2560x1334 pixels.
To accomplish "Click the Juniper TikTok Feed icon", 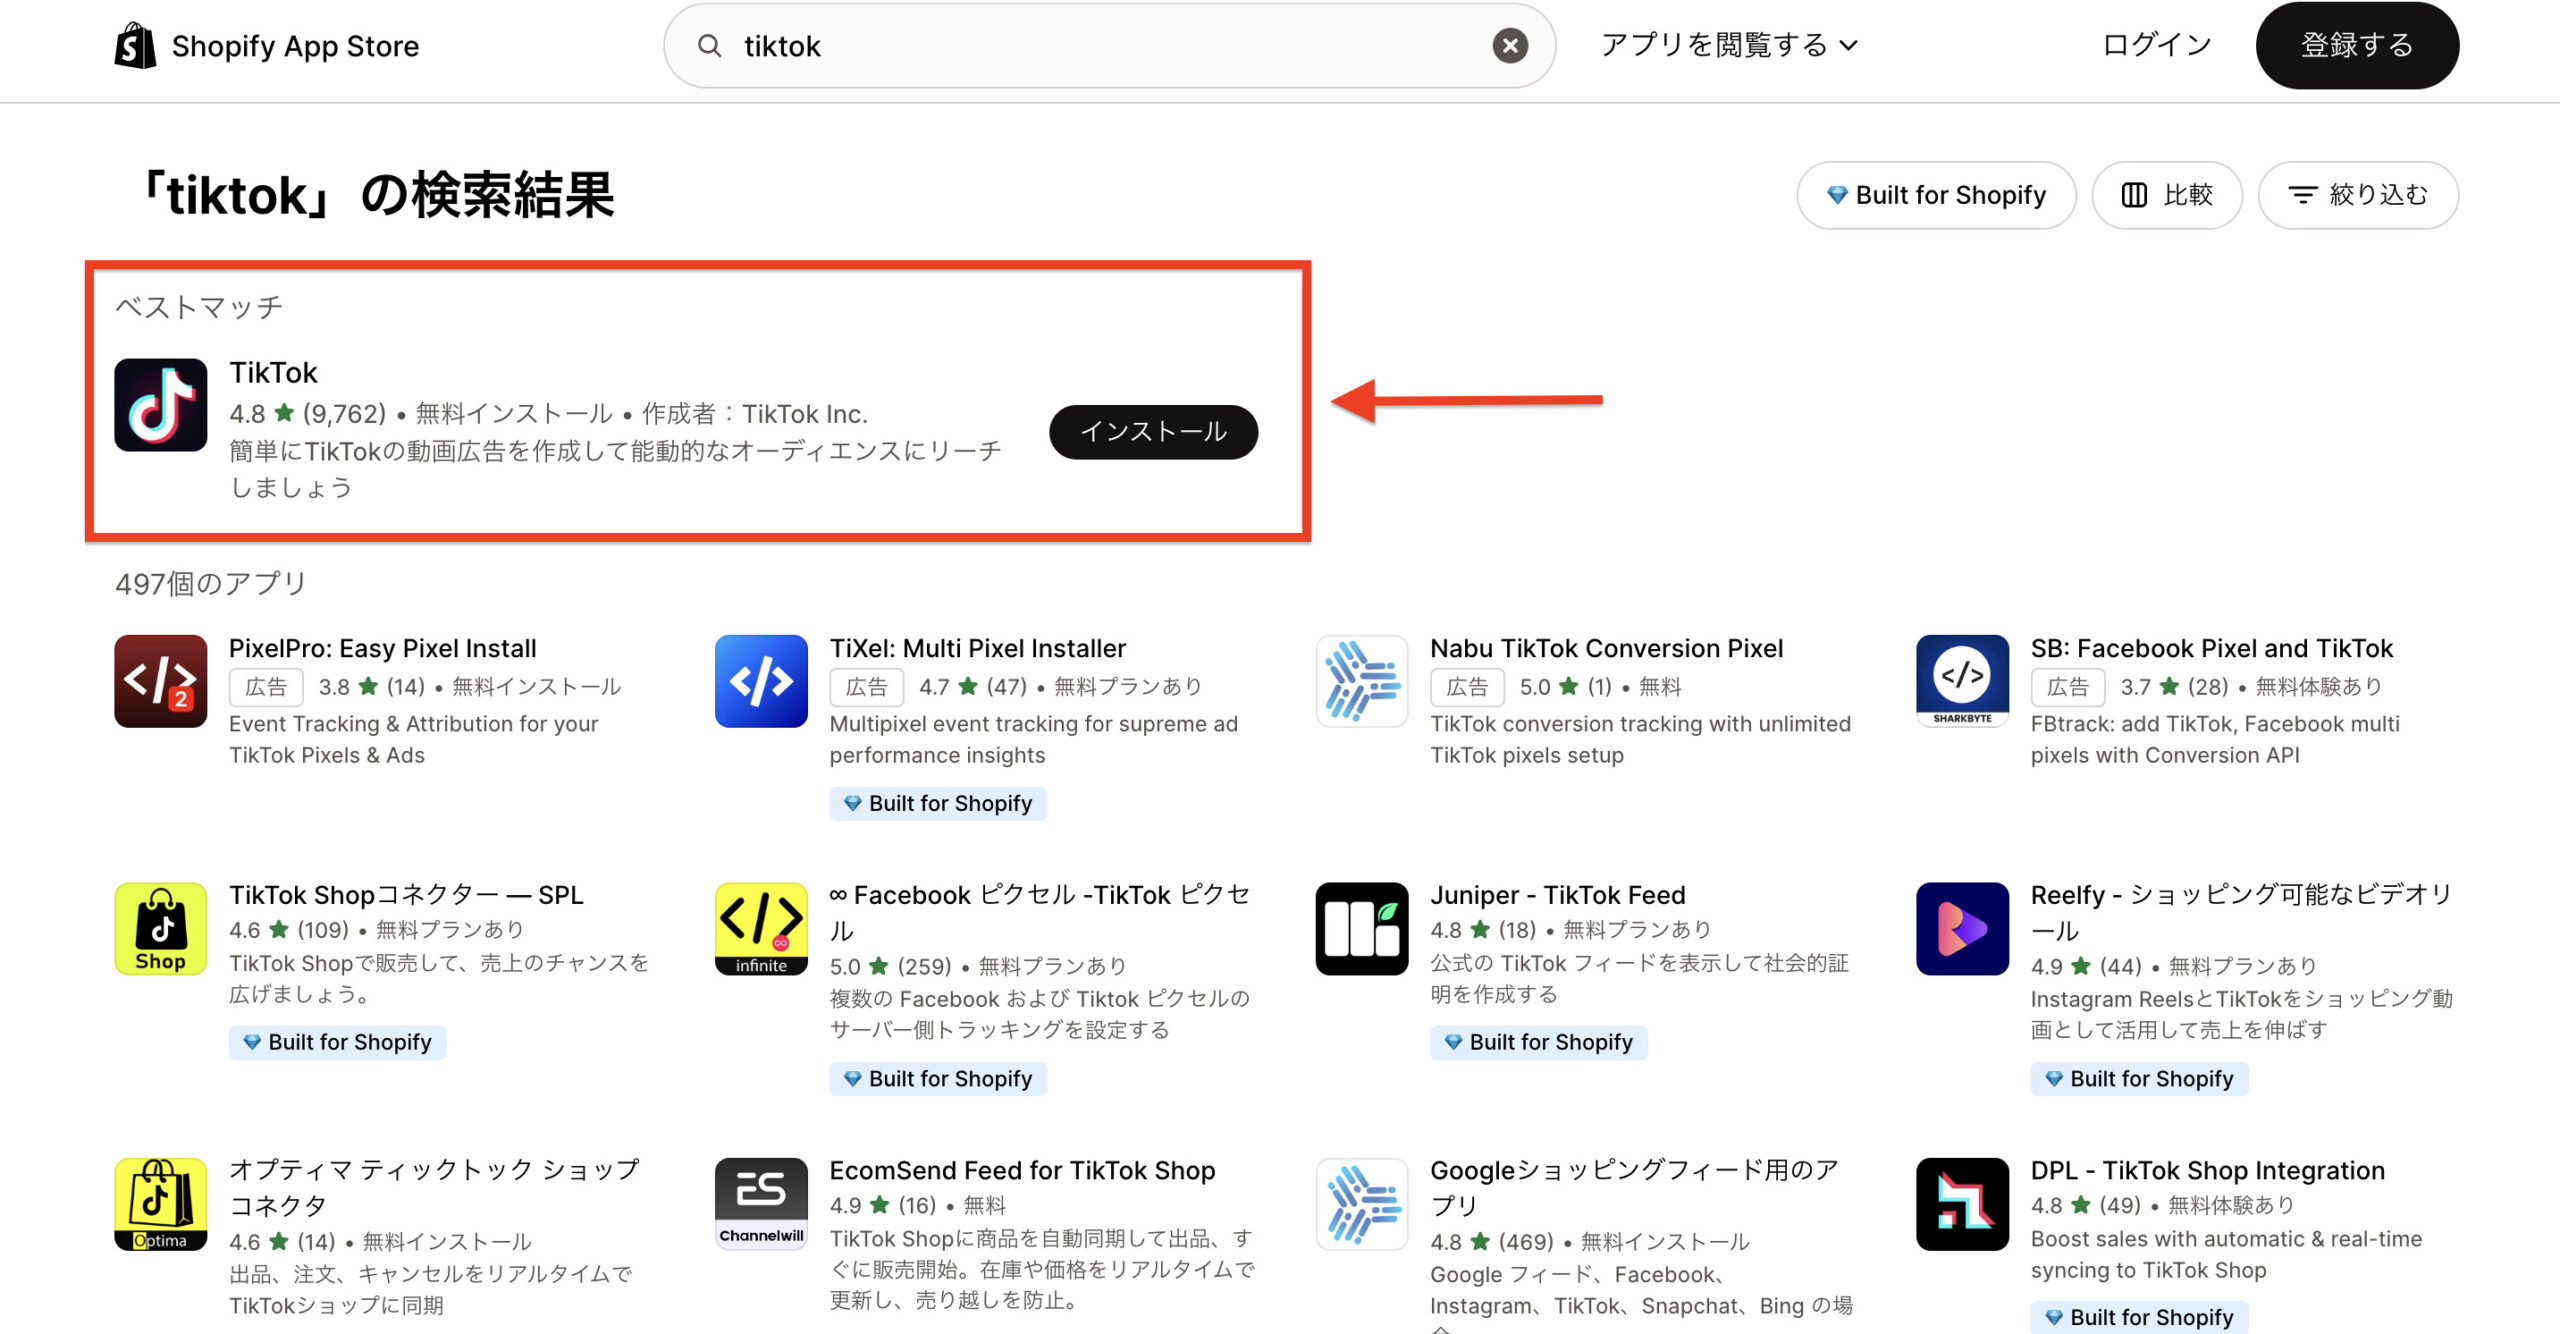I will [x=1362, y=929].
